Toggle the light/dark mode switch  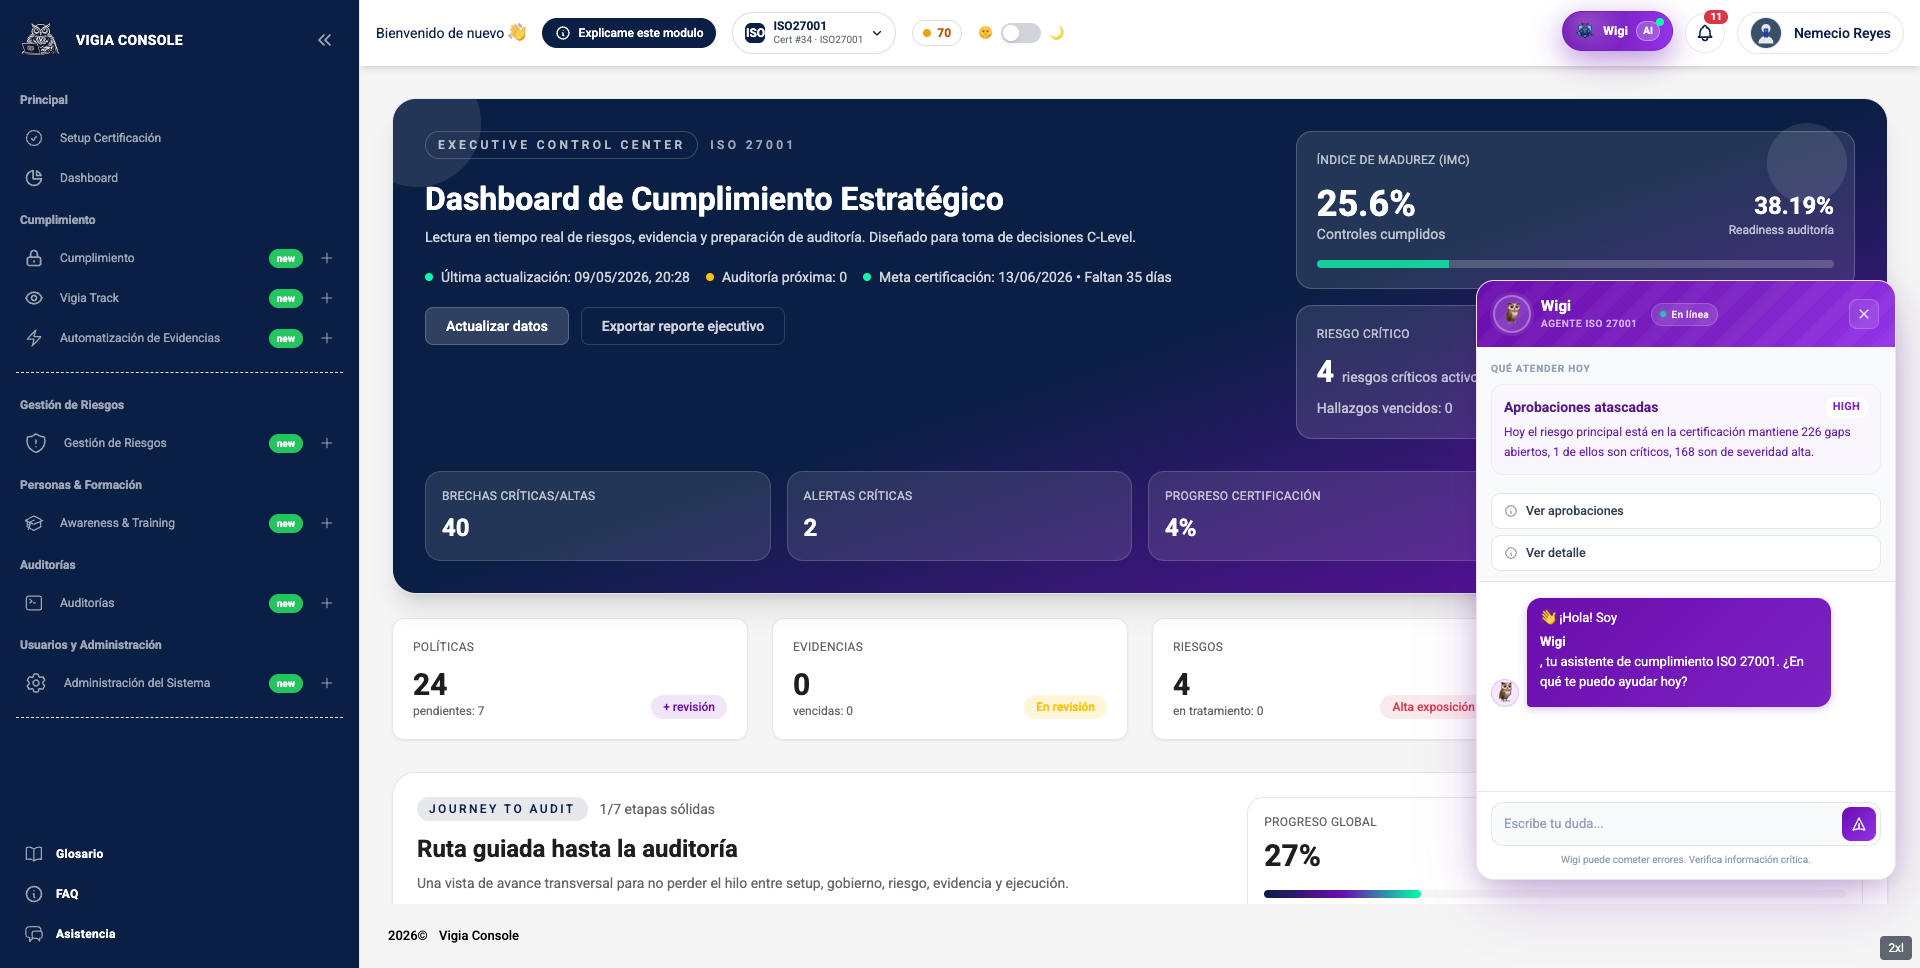[1021, 33]
